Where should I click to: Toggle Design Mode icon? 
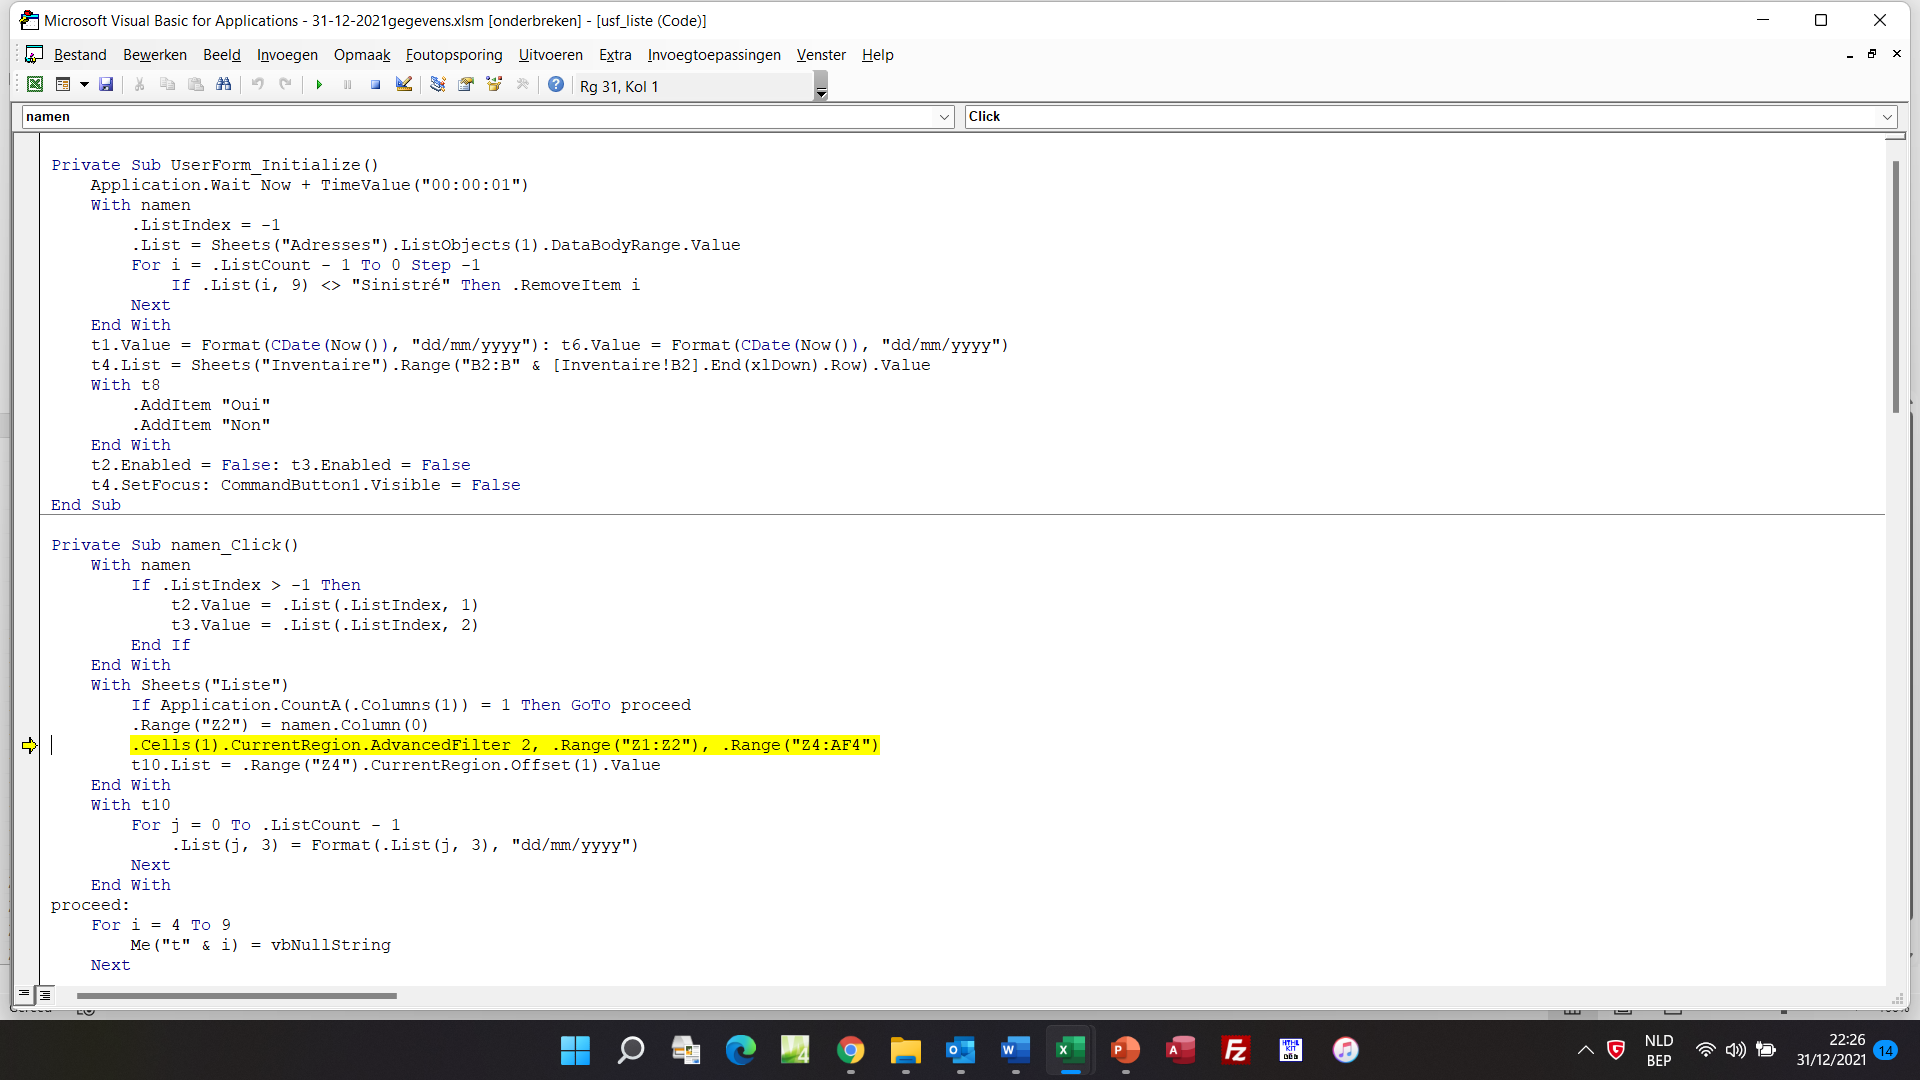404,85
